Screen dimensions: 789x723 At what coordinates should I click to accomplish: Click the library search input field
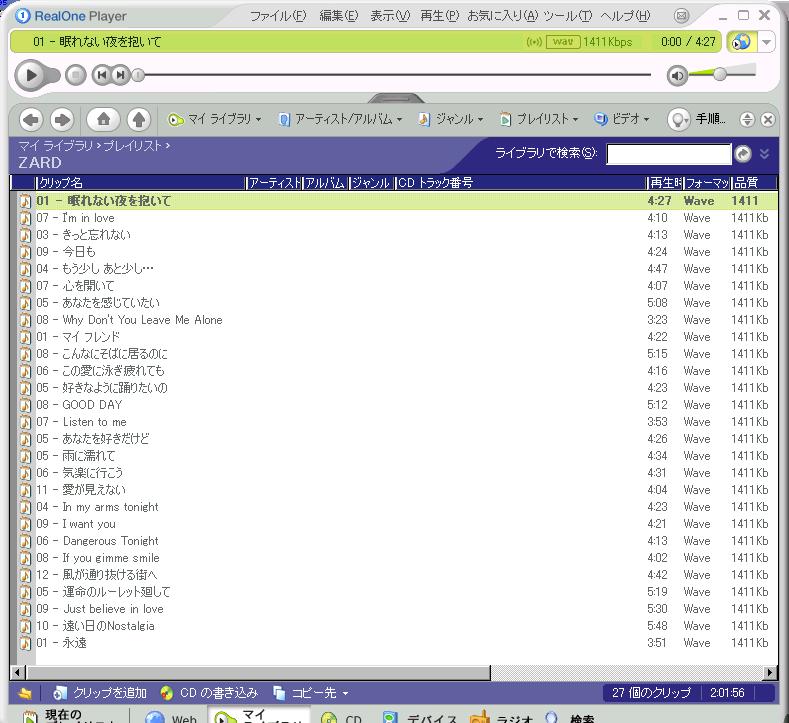(669, 154)
